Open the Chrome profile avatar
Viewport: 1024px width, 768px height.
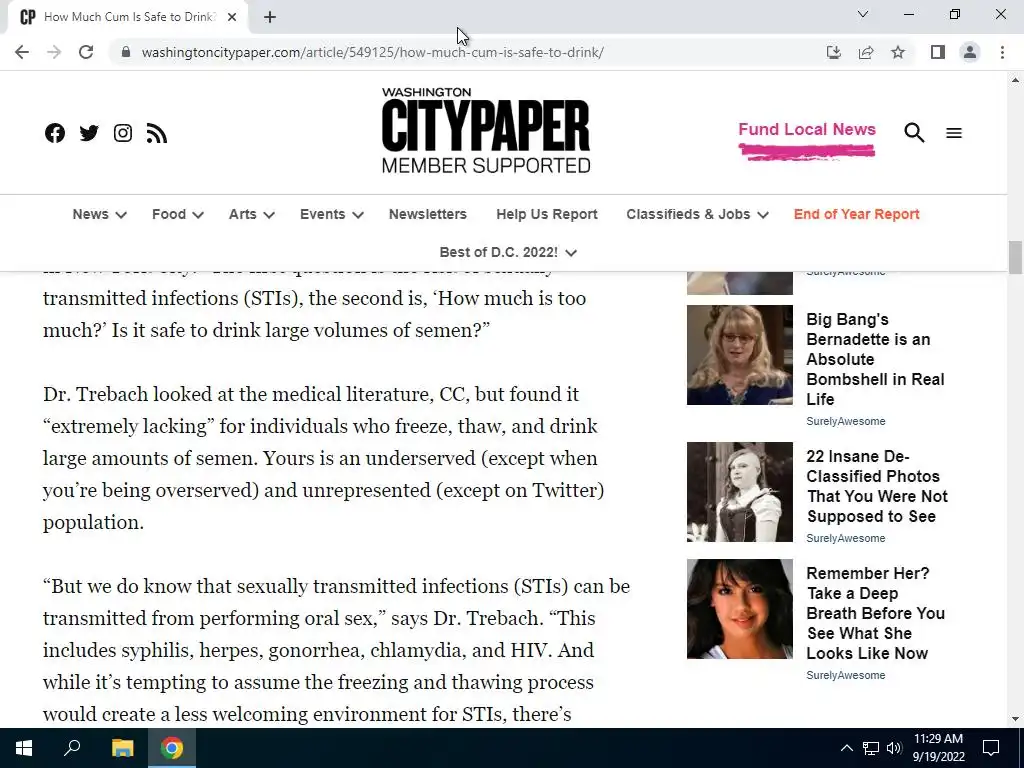pos(970,52)
